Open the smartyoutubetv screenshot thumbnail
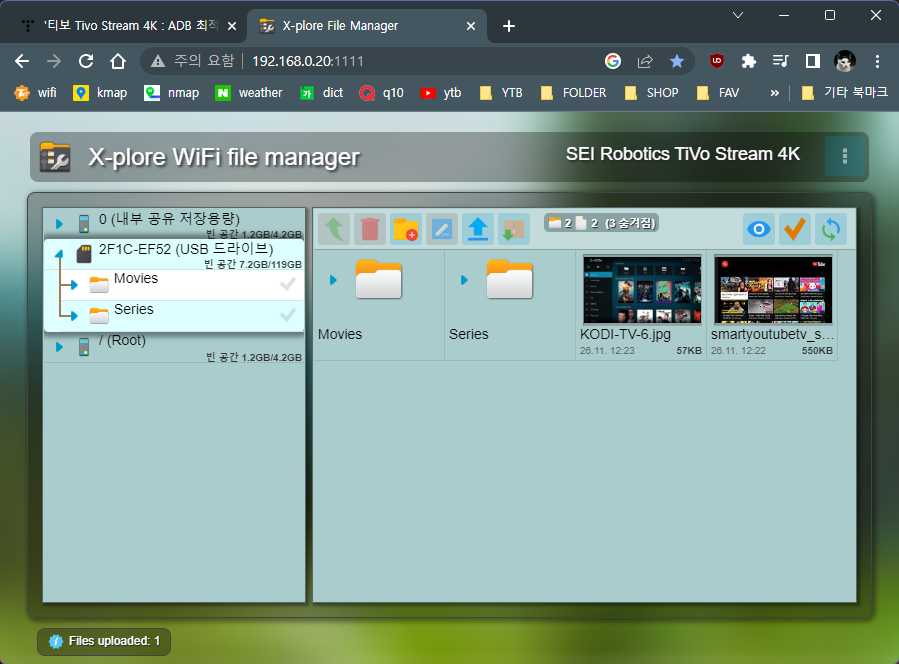Viewport: 899px width, 664px height. click(x=773, y=290)
